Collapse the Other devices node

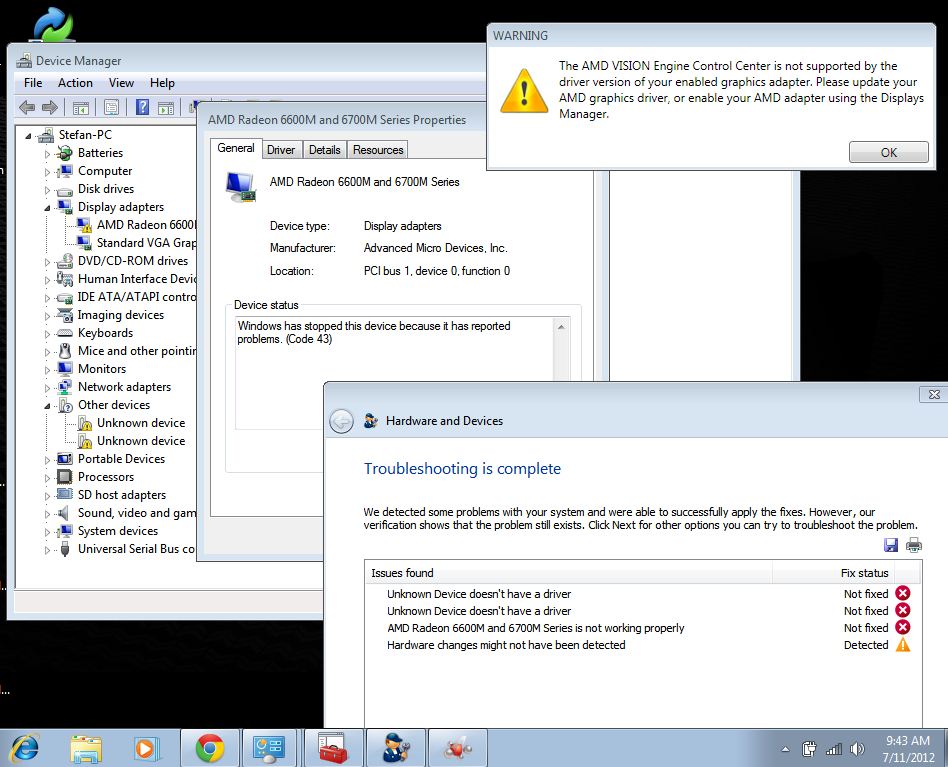[x=47, y=406]
